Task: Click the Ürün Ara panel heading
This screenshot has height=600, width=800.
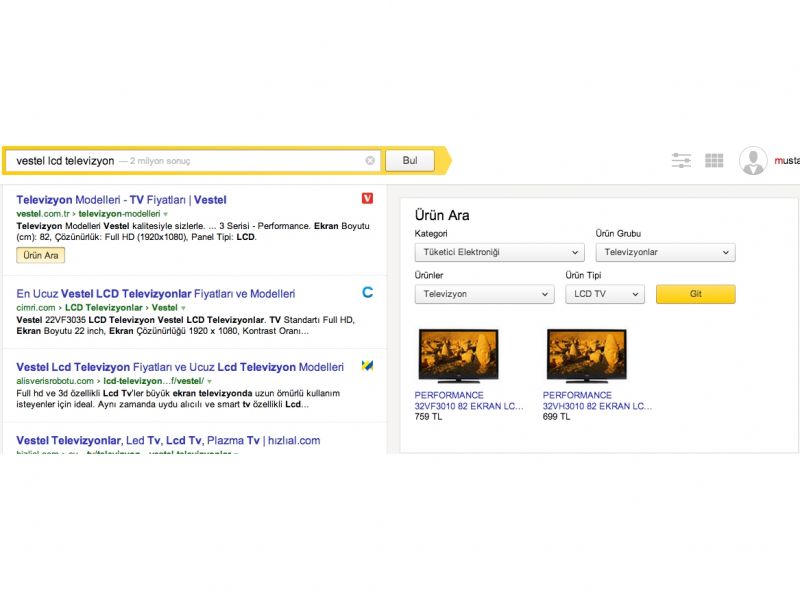Action: 442,215
